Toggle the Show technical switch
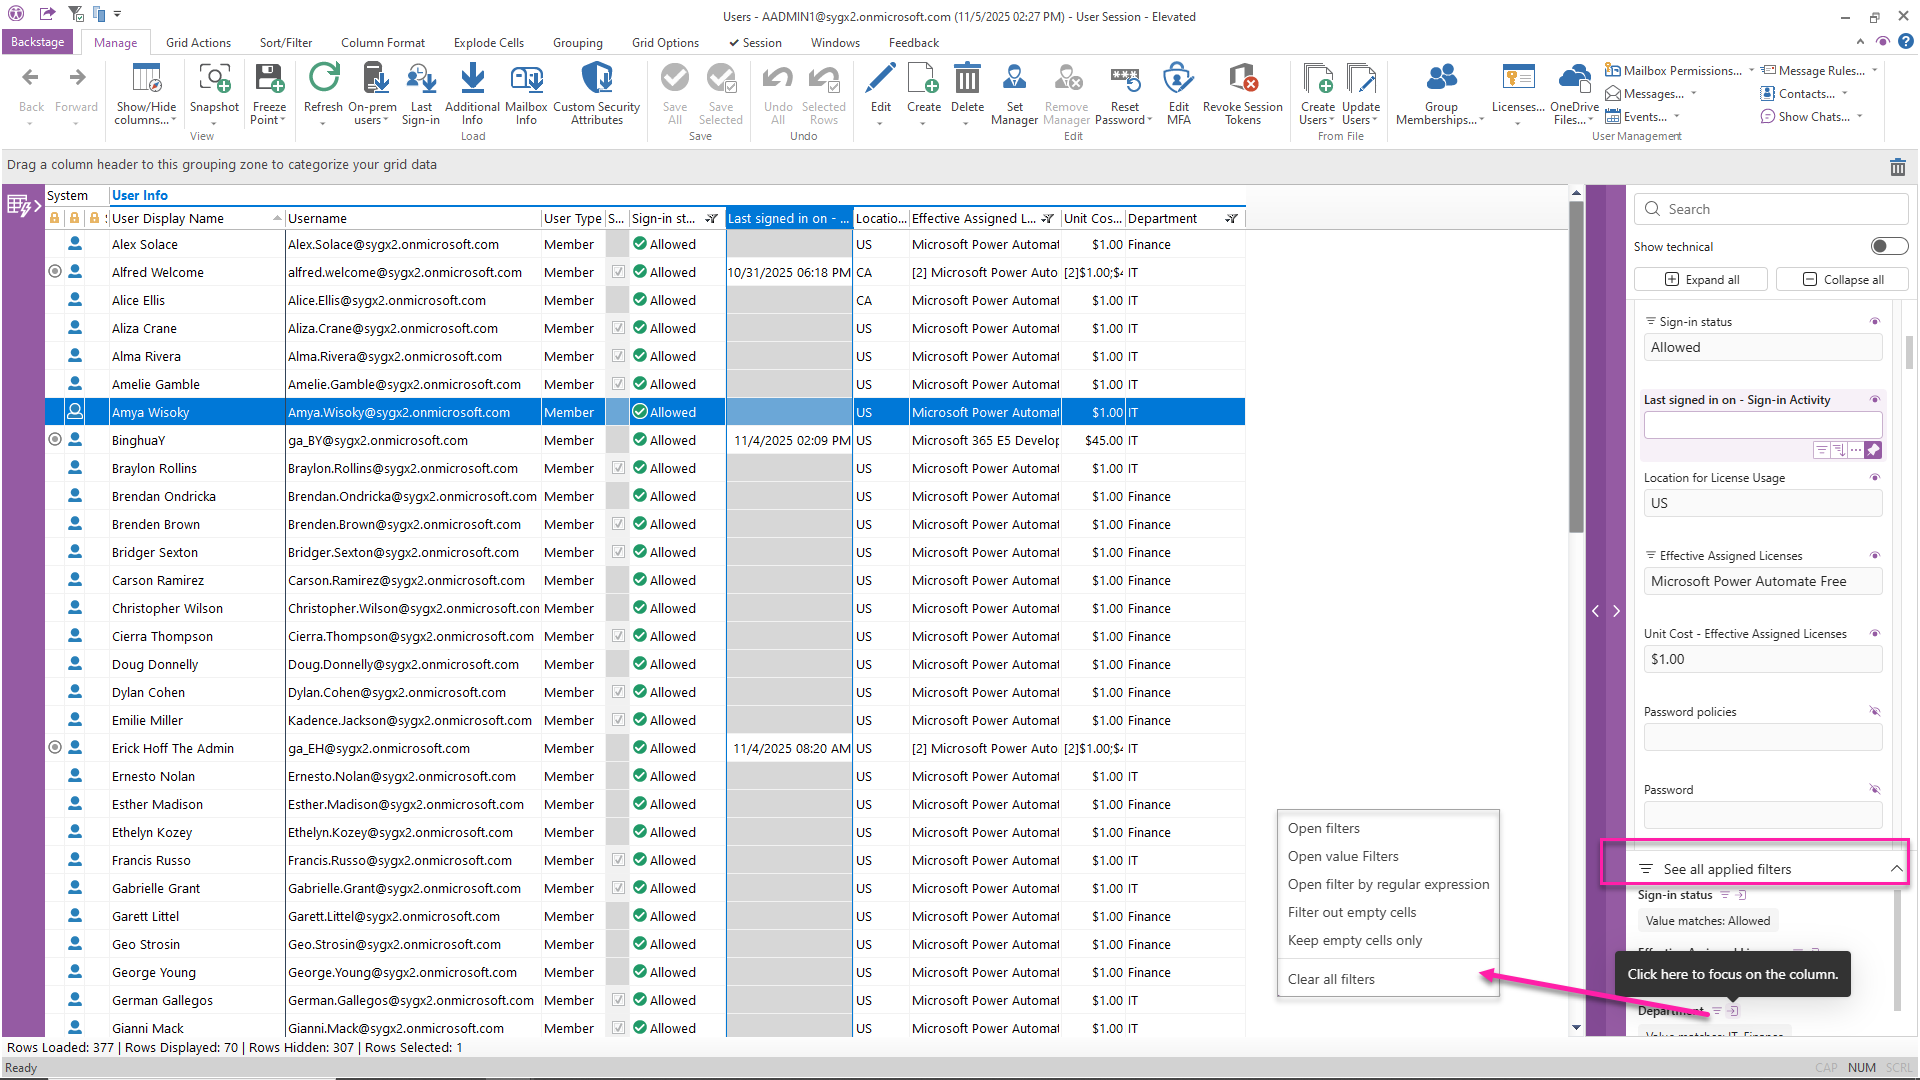Screen dimensions: 1920x1080 (1889, 246)
